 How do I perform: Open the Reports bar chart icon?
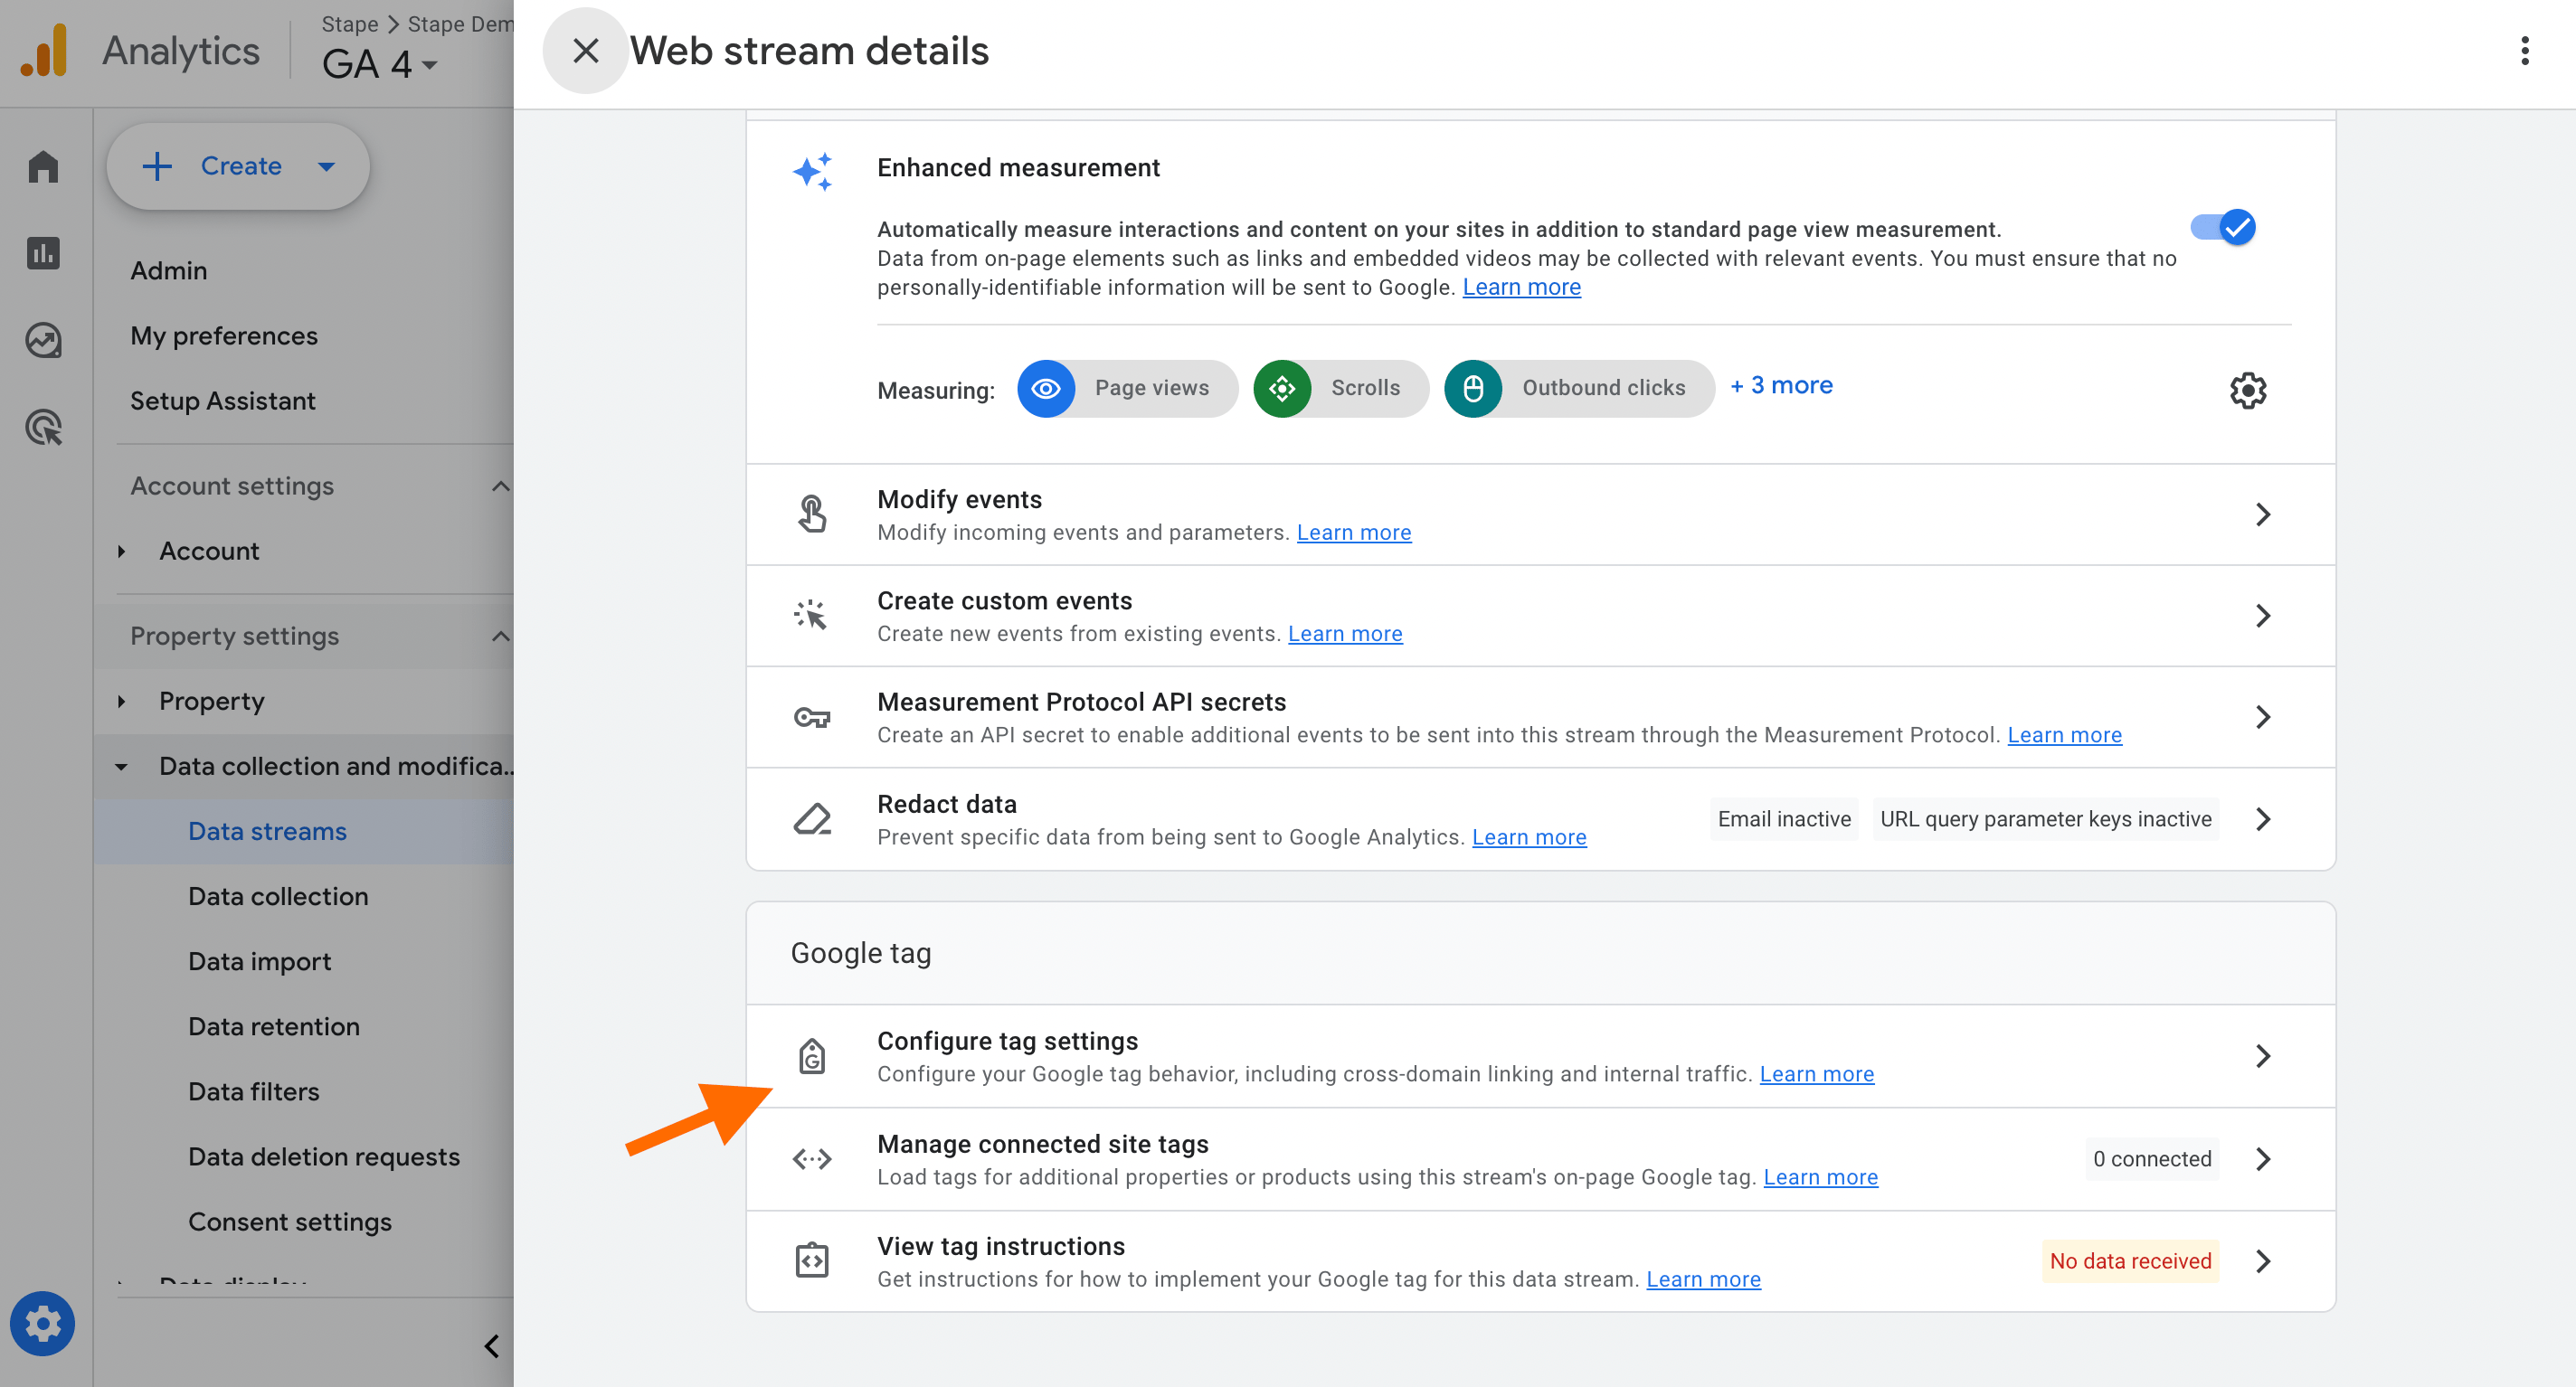[43, 253]
